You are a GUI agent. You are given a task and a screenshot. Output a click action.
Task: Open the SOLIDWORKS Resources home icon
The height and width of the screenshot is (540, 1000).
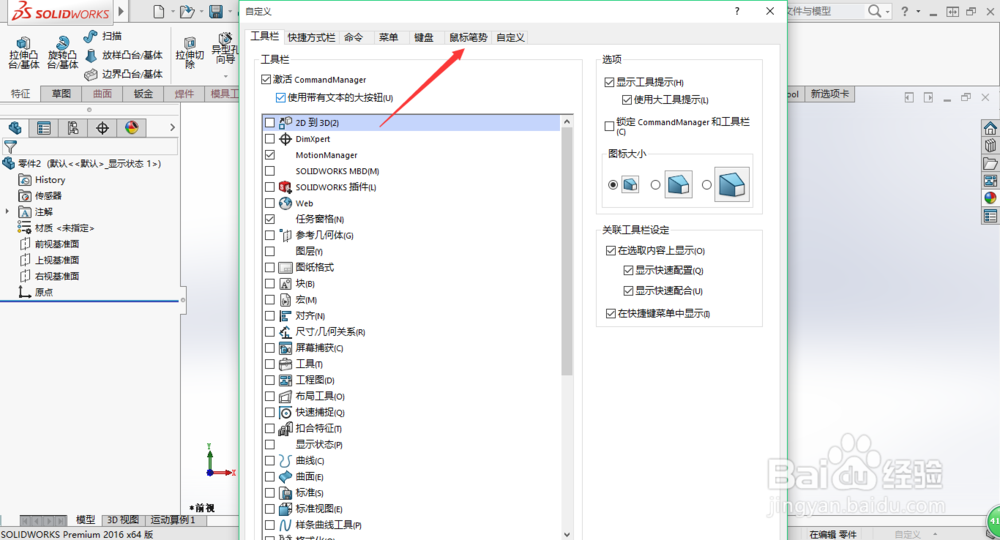tap(990, 128)
